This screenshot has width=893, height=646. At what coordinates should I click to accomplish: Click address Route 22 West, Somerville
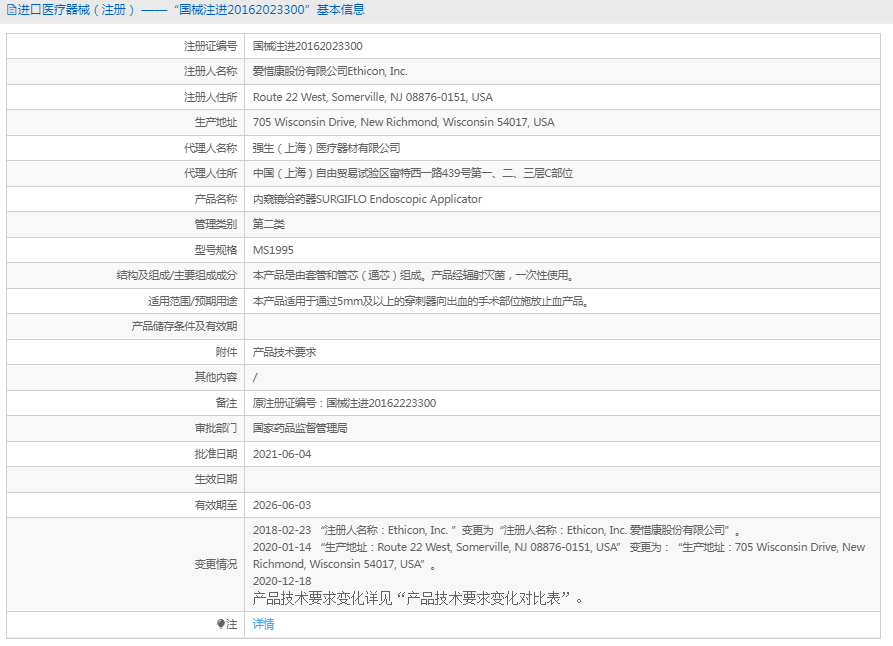[x=372, y=97]
